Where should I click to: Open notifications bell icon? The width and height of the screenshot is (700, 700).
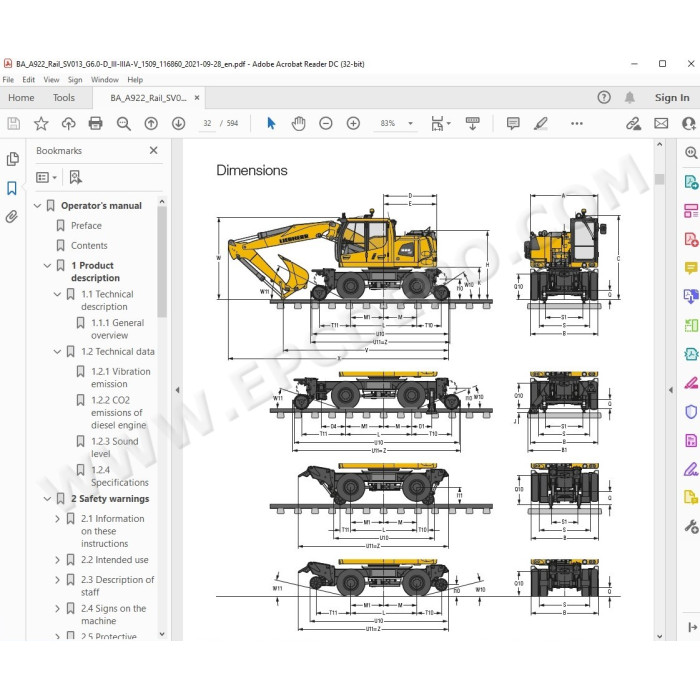click(x=629, y=97)
